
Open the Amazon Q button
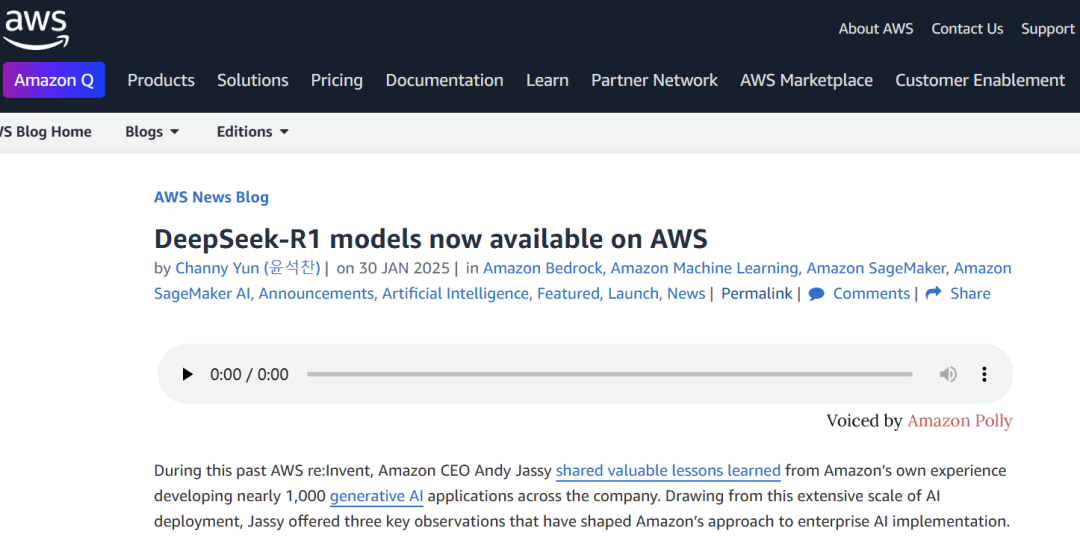pos(54,80)
